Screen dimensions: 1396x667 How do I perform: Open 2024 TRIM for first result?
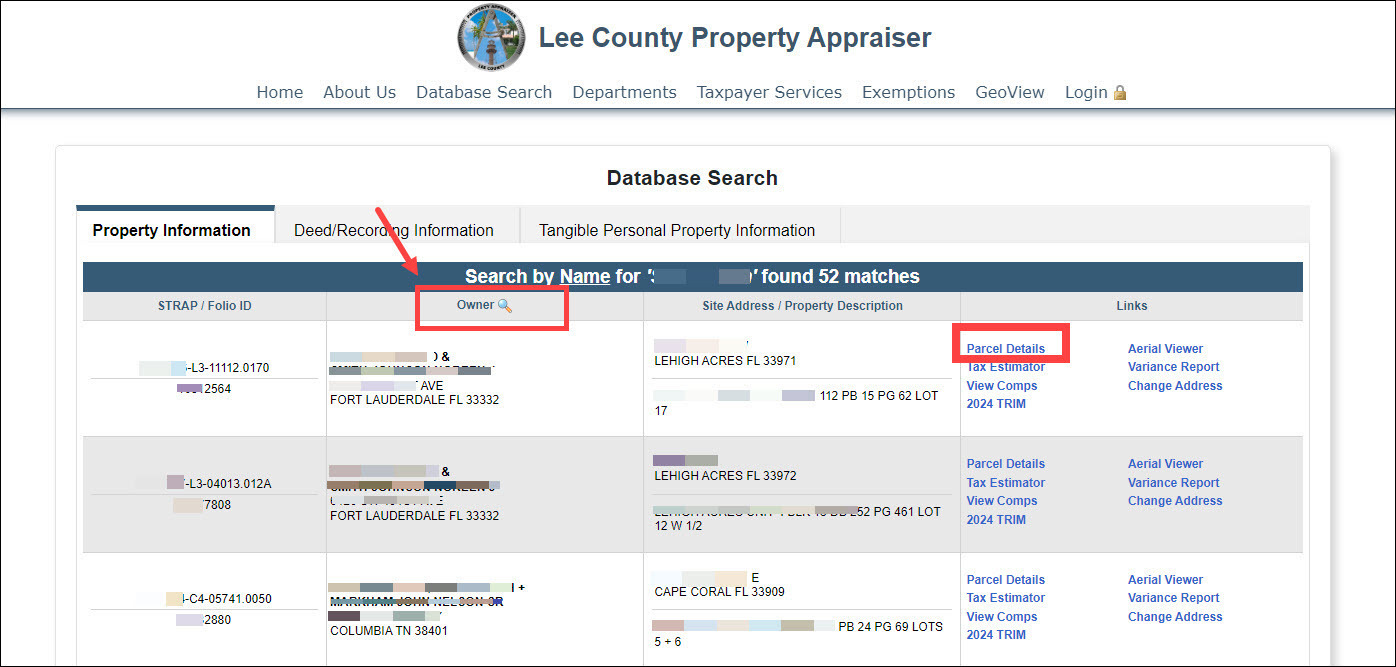coord(996,404)
